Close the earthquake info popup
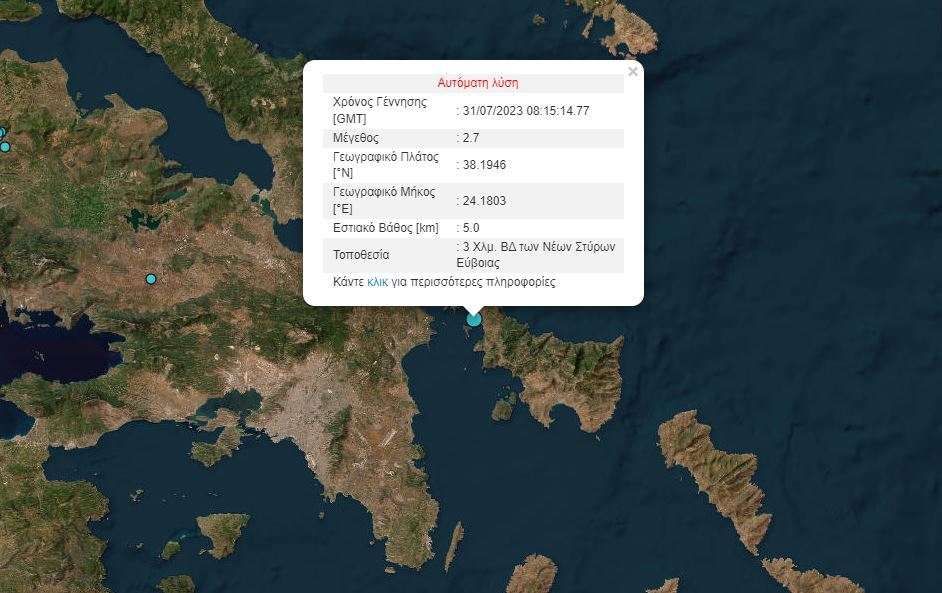Viewport: 942px width, 593px height. click(x=632, y=72)
